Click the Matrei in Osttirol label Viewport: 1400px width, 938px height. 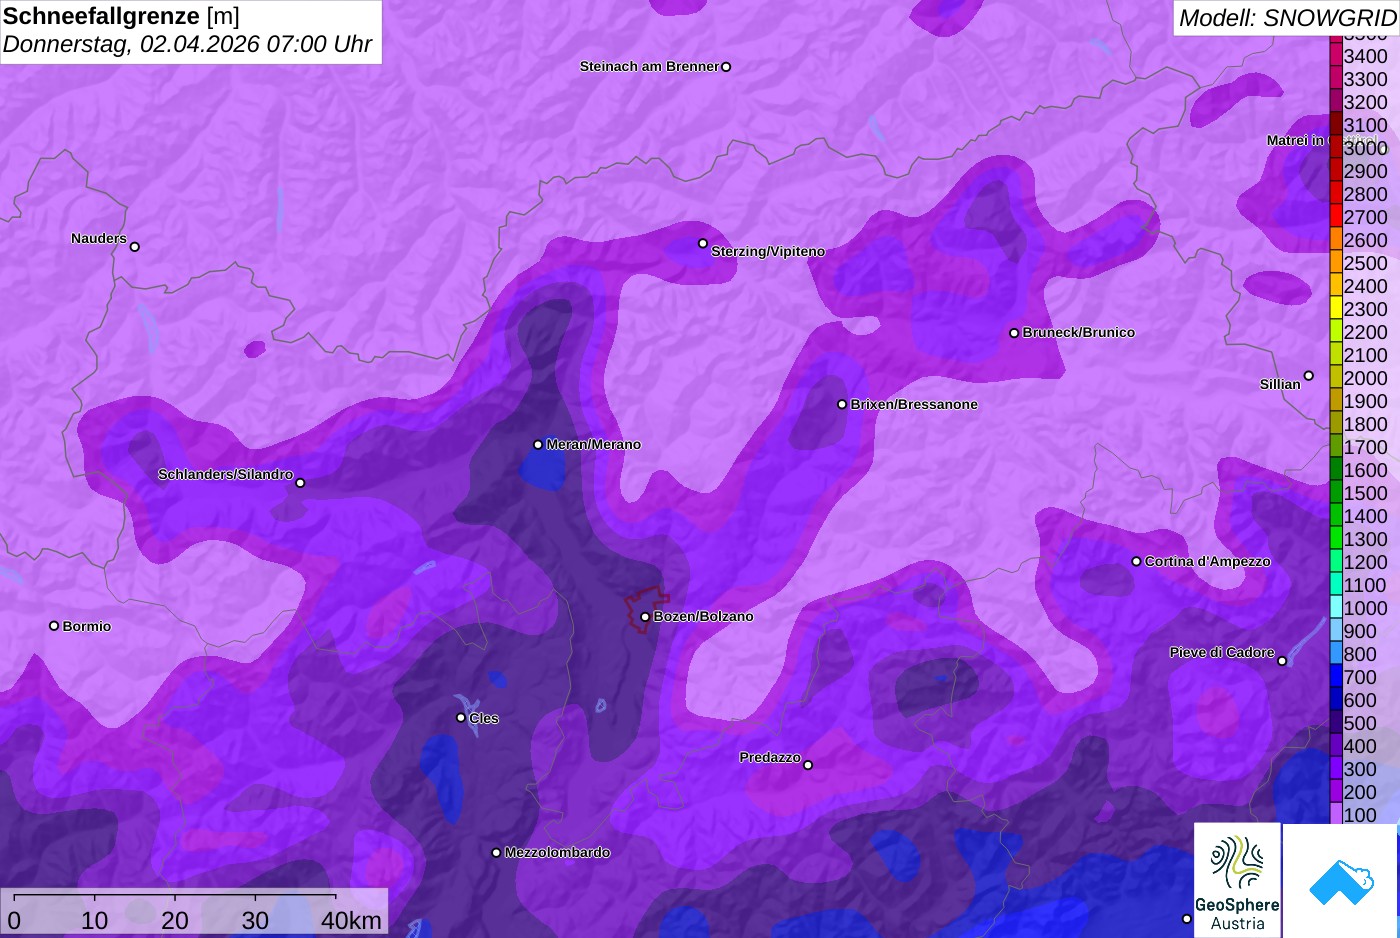pos(1320,141)
